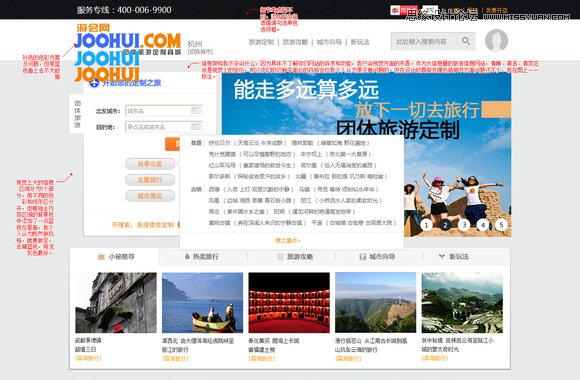
Task: Click the orange search button under fields
Action: [x=172, y=144]
